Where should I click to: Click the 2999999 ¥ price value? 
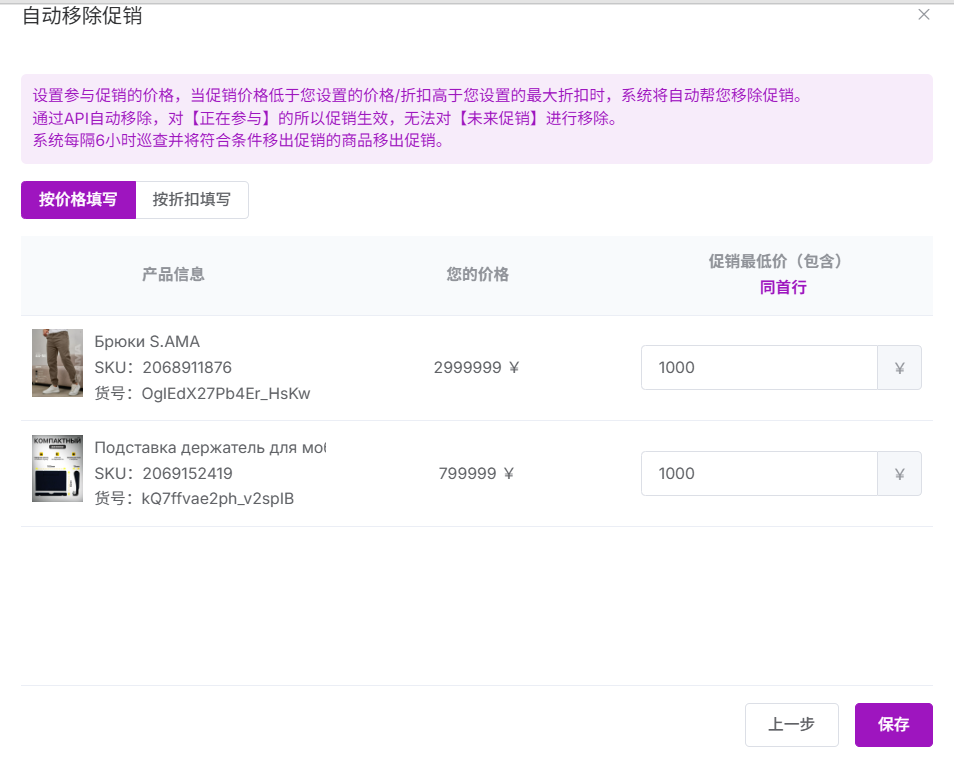click(x=476, y=367)
